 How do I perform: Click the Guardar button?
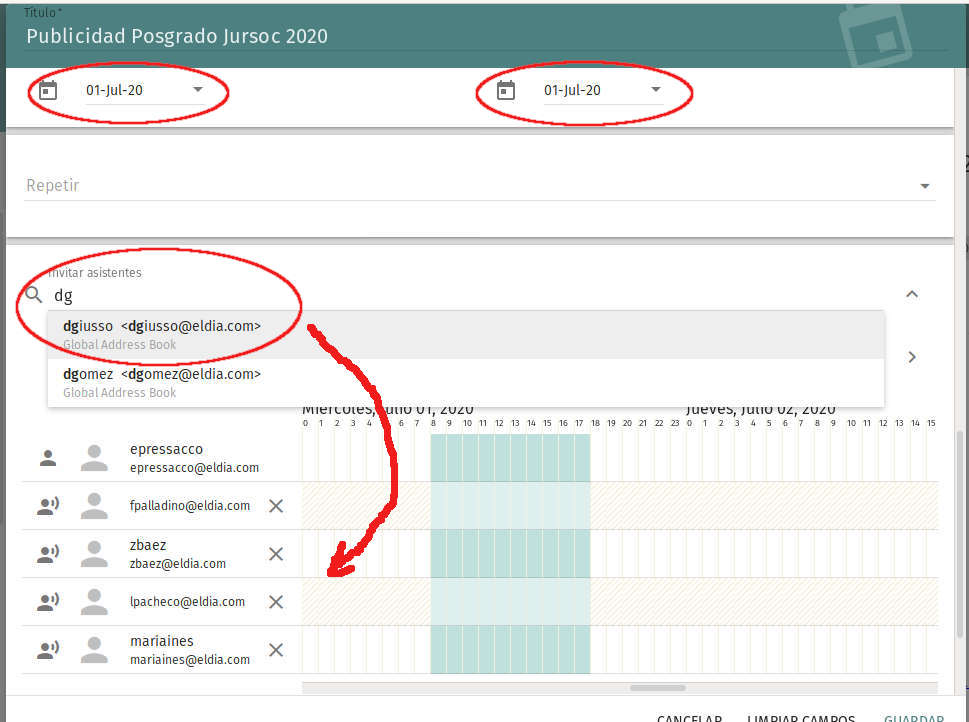913,717
